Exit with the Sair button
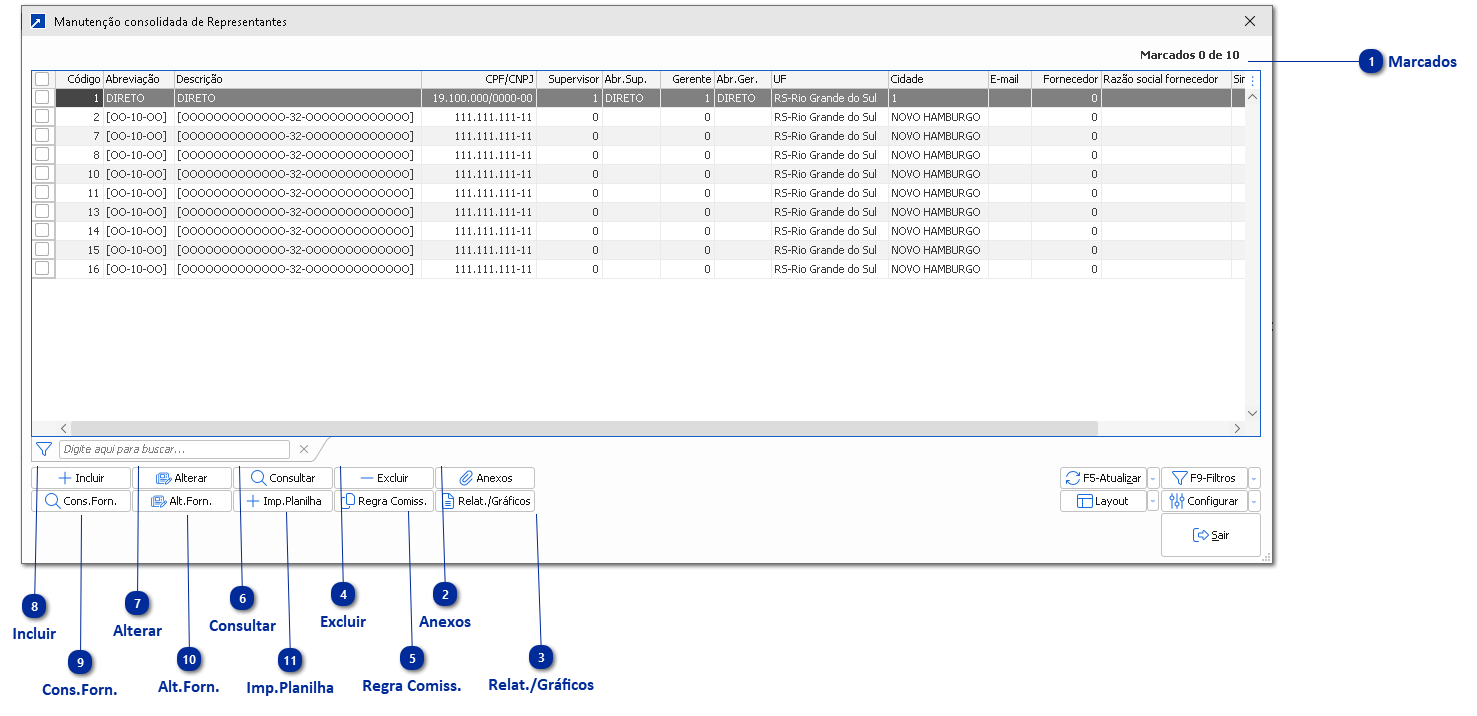Screen dimensions: 1477x716 (1211, 535)
